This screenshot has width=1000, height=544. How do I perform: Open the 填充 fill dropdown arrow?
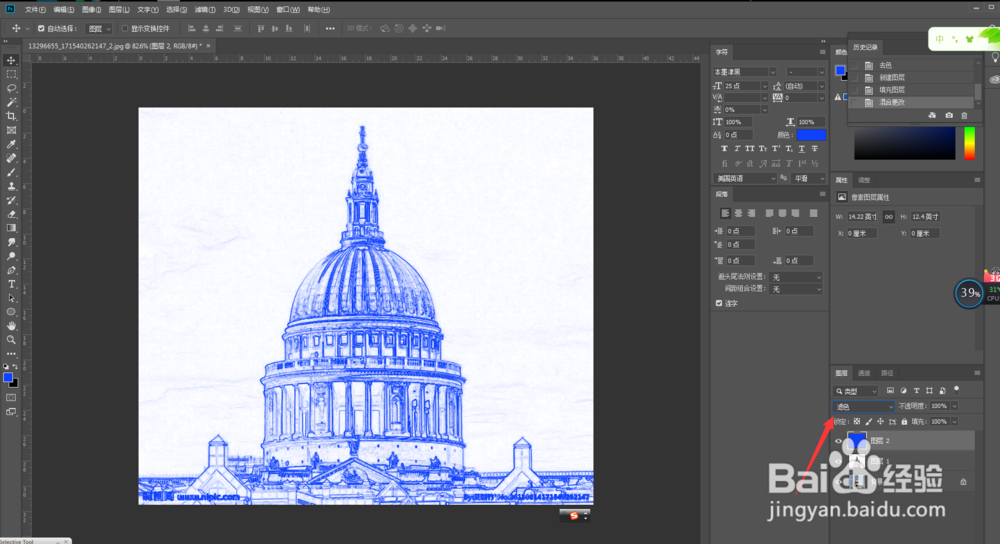[955, 422]
